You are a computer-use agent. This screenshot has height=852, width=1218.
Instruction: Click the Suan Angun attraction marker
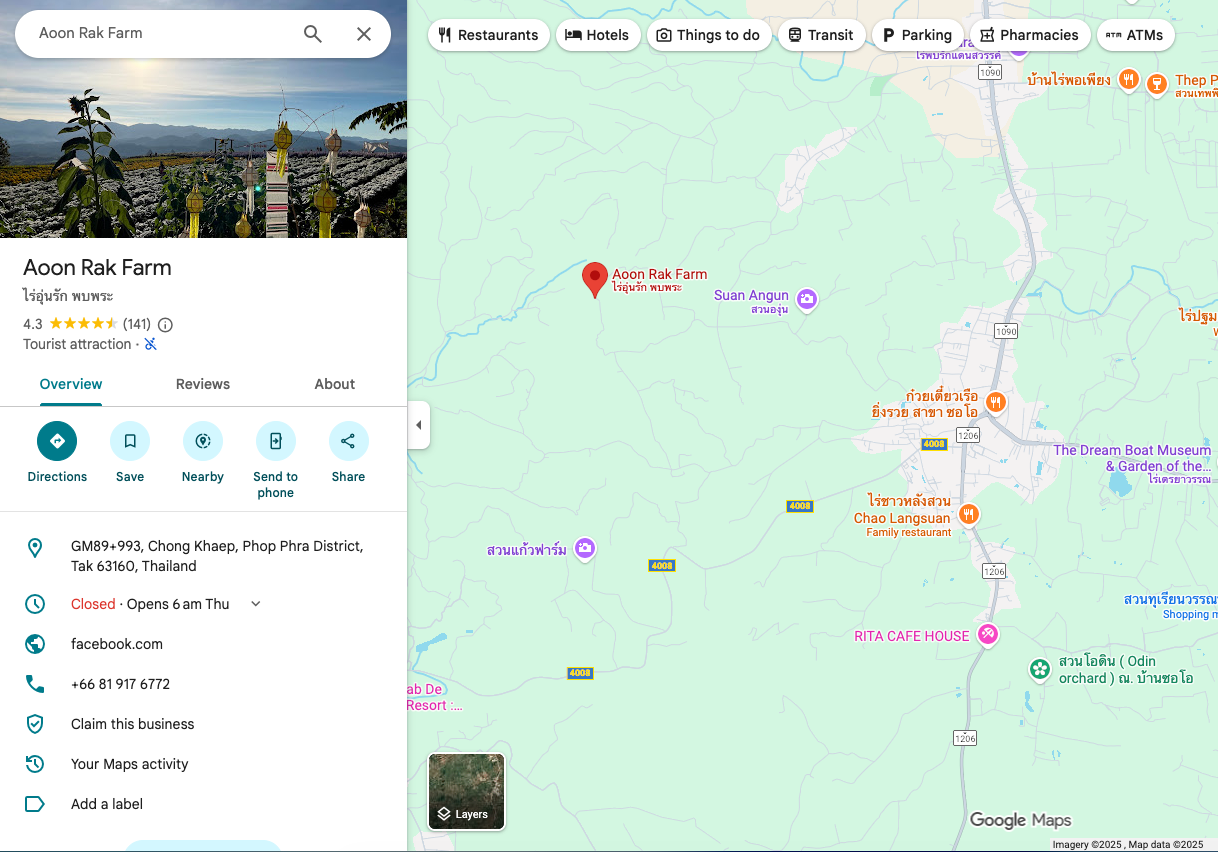point(807,298)
